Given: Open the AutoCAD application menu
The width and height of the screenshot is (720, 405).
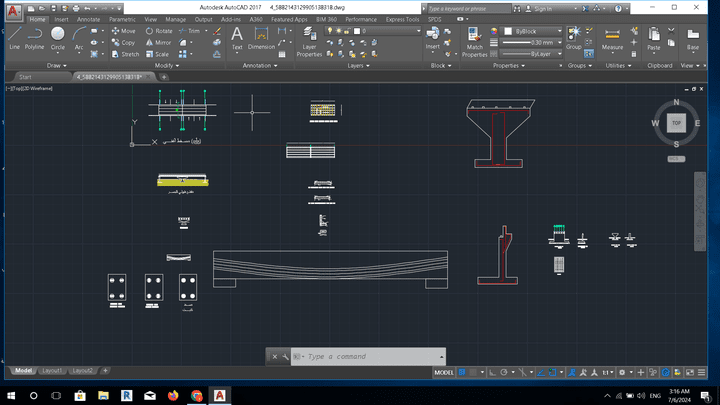Looking at the screenshot, I should click(x=13, y=11).
